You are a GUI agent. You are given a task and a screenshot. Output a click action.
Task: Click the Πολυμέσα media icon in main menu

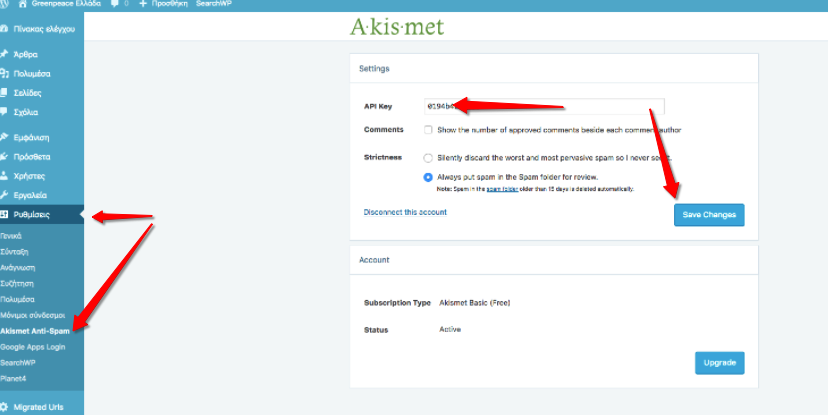4,74
